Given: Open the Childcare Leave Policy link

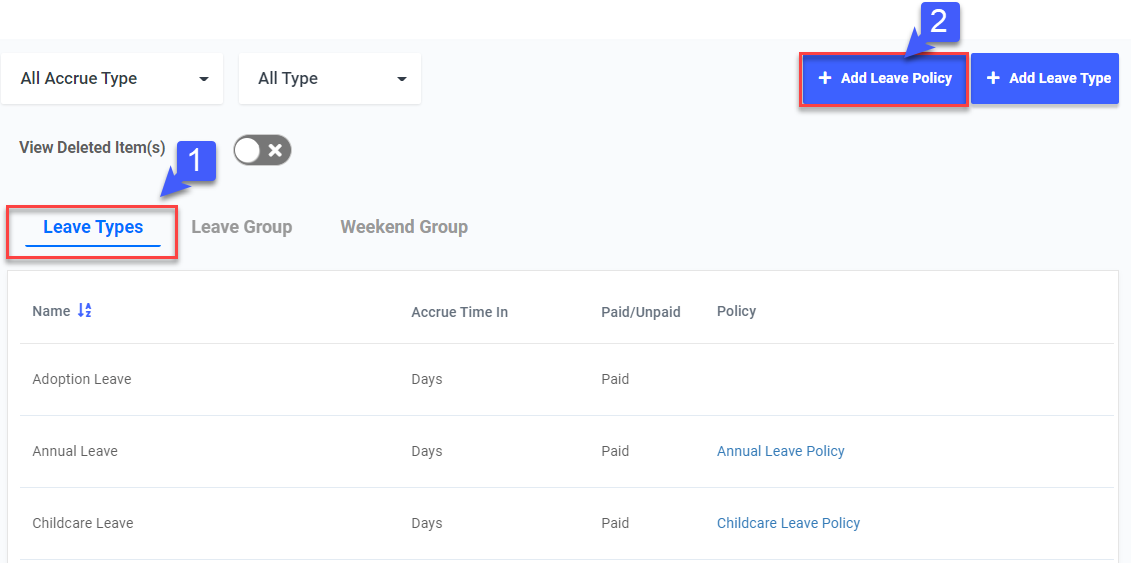Looking at the screenshot, I should (x=788, y=523).
